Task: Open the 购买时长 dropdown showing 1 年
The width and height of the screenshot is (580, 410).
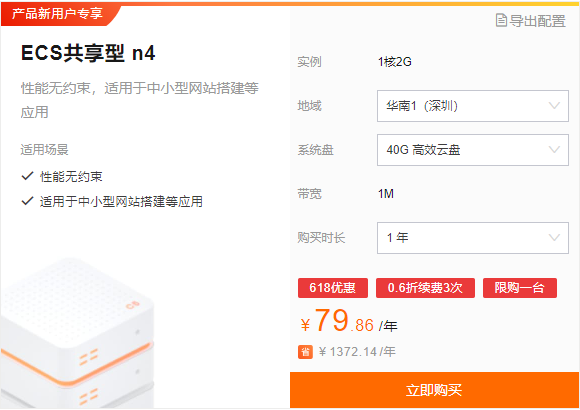Action: click(473, 238)
